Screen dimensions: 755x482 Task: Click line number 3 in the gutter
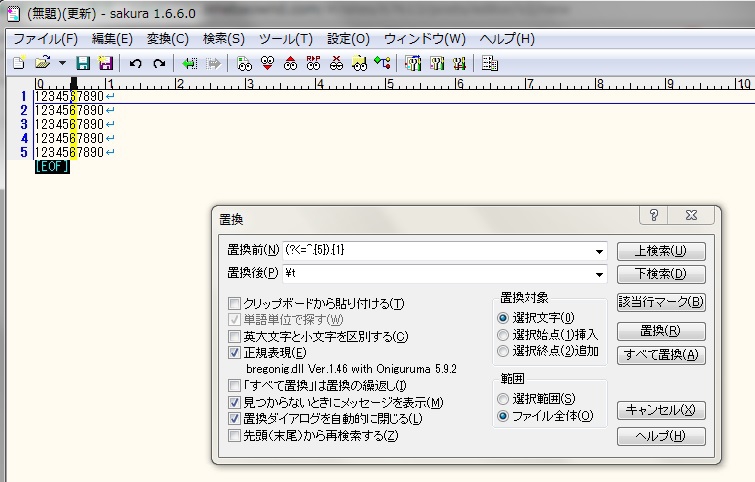pyautogui.click(x=24, y=124)
